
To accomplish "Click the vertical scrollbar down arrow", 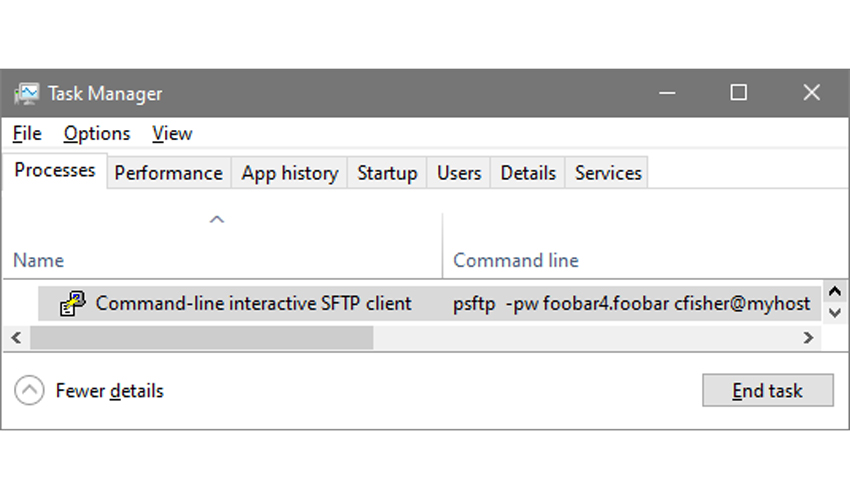I will point(835,313).
